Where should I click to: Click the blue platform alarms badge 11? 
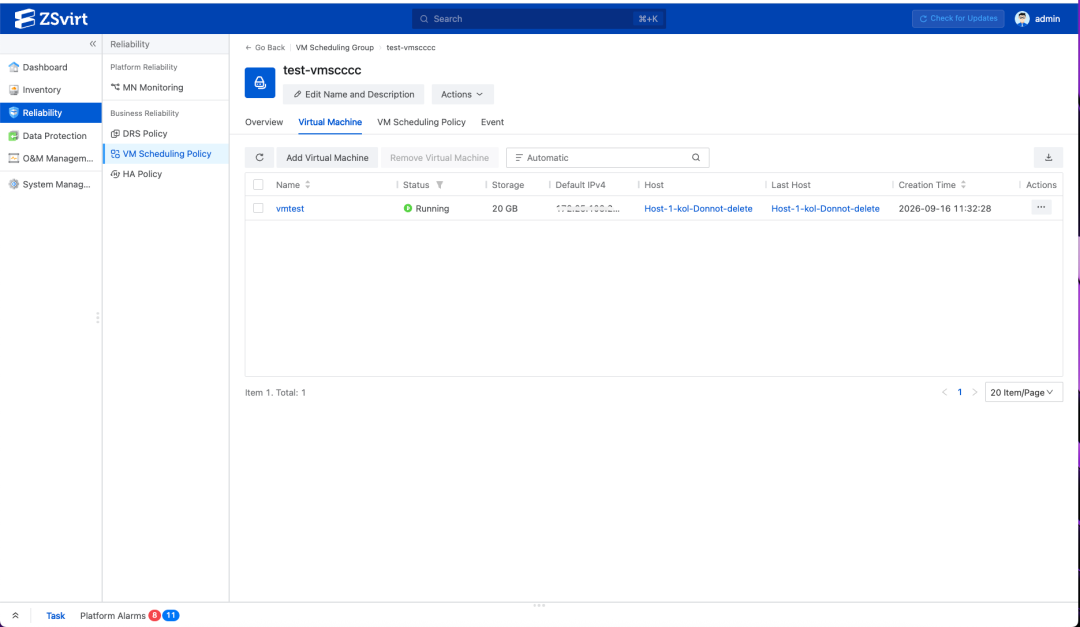(171, 615)
